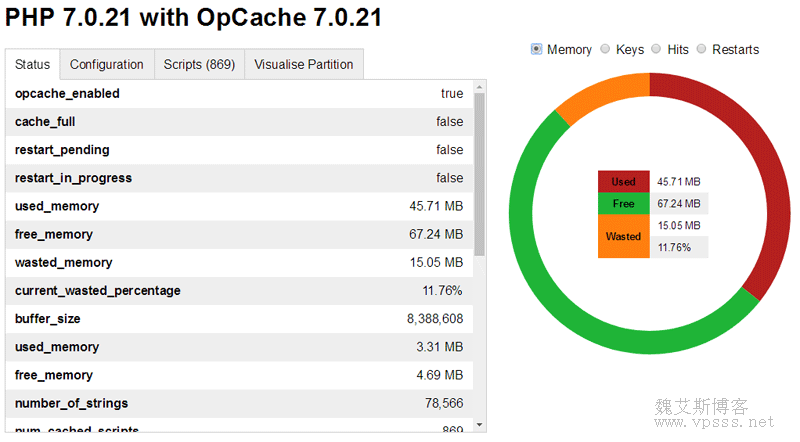Select the Memory radio button
Image resolution: width=800 pixels, height=442 pixels.
(x=537, y=49)
